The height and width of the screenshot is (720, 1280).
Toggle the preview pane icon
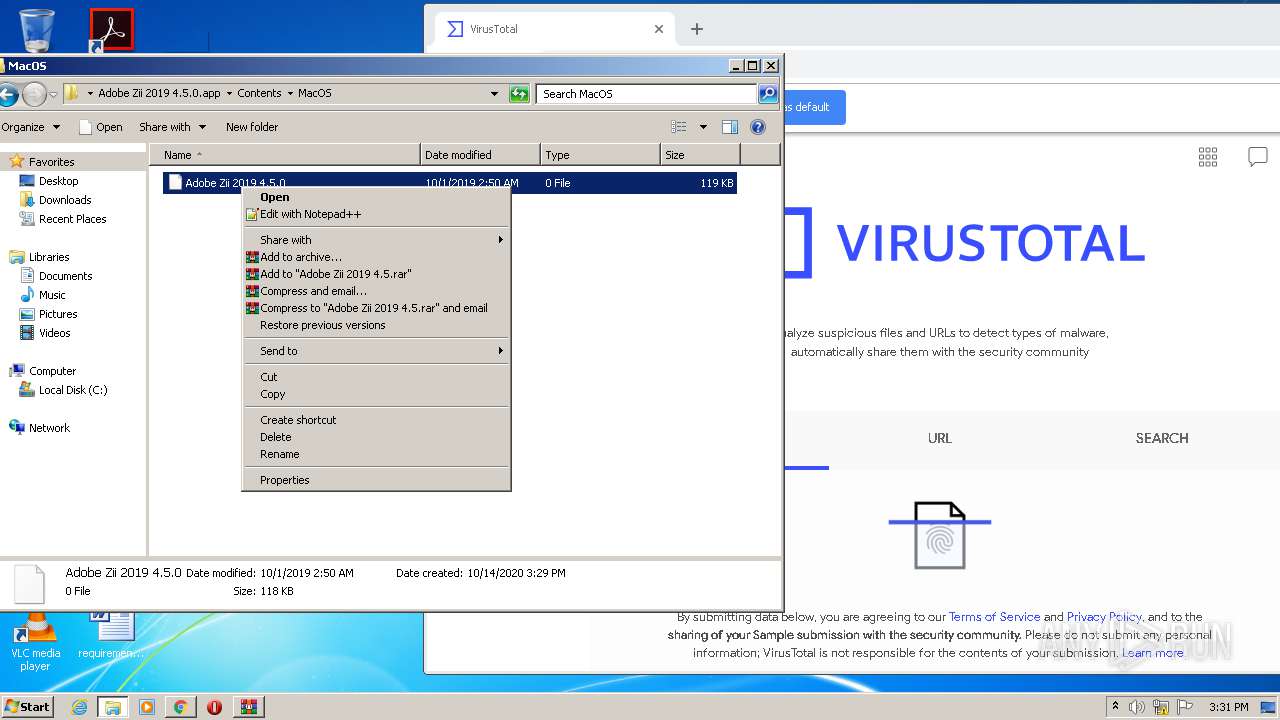[x=730, y=127]
